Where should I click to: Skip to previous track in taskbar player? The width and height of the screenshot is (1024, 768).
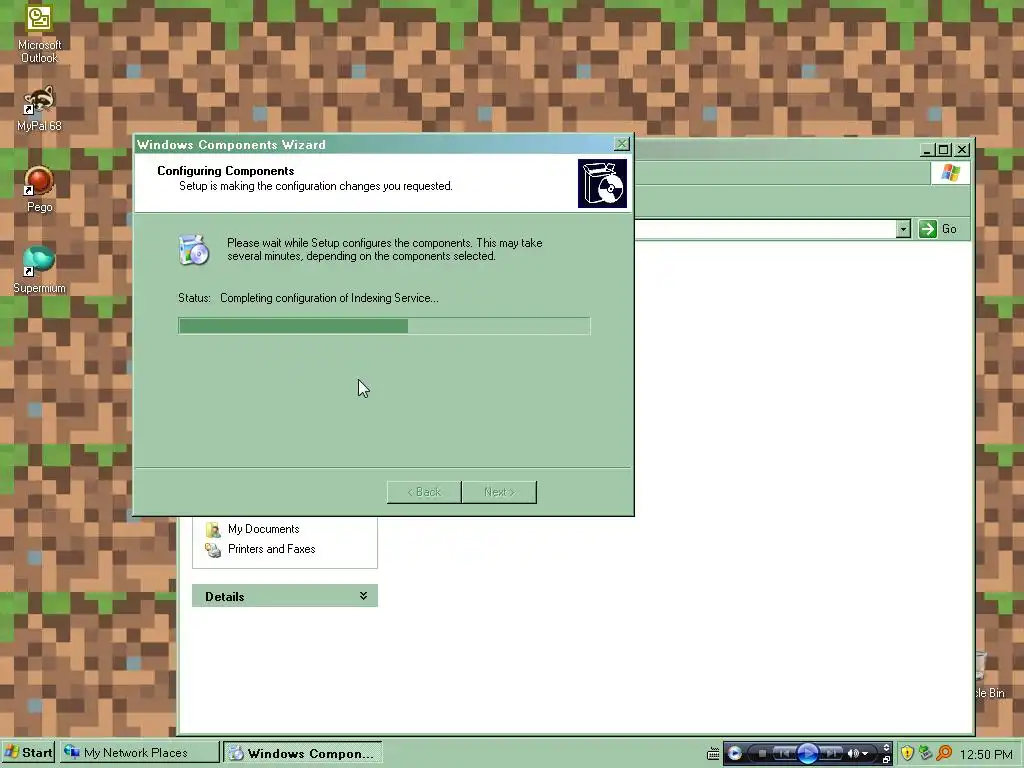[784, 754]
